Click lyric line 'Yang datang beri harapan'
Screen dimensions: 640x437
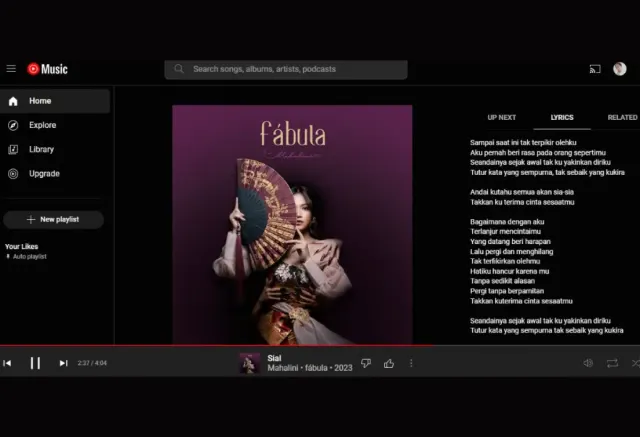(510, 242)
